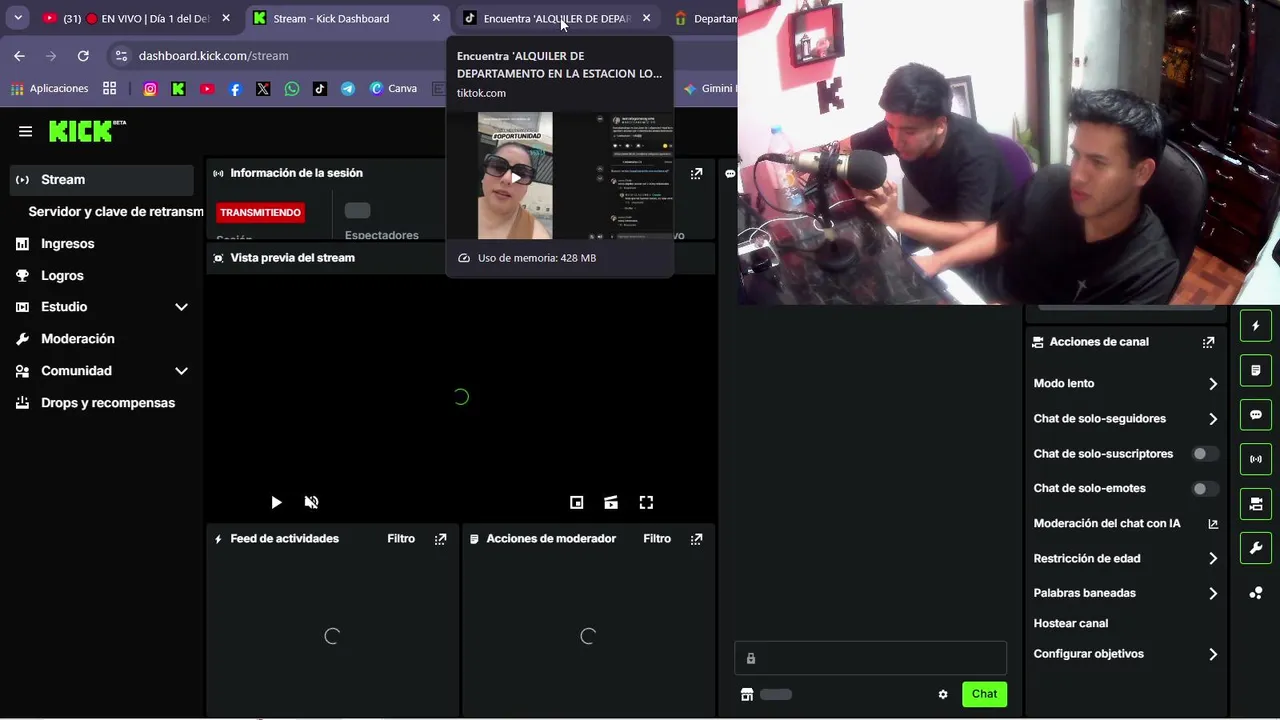Pop out Acciones de moderador panel
1280x720 pixels.
point(696,539)
